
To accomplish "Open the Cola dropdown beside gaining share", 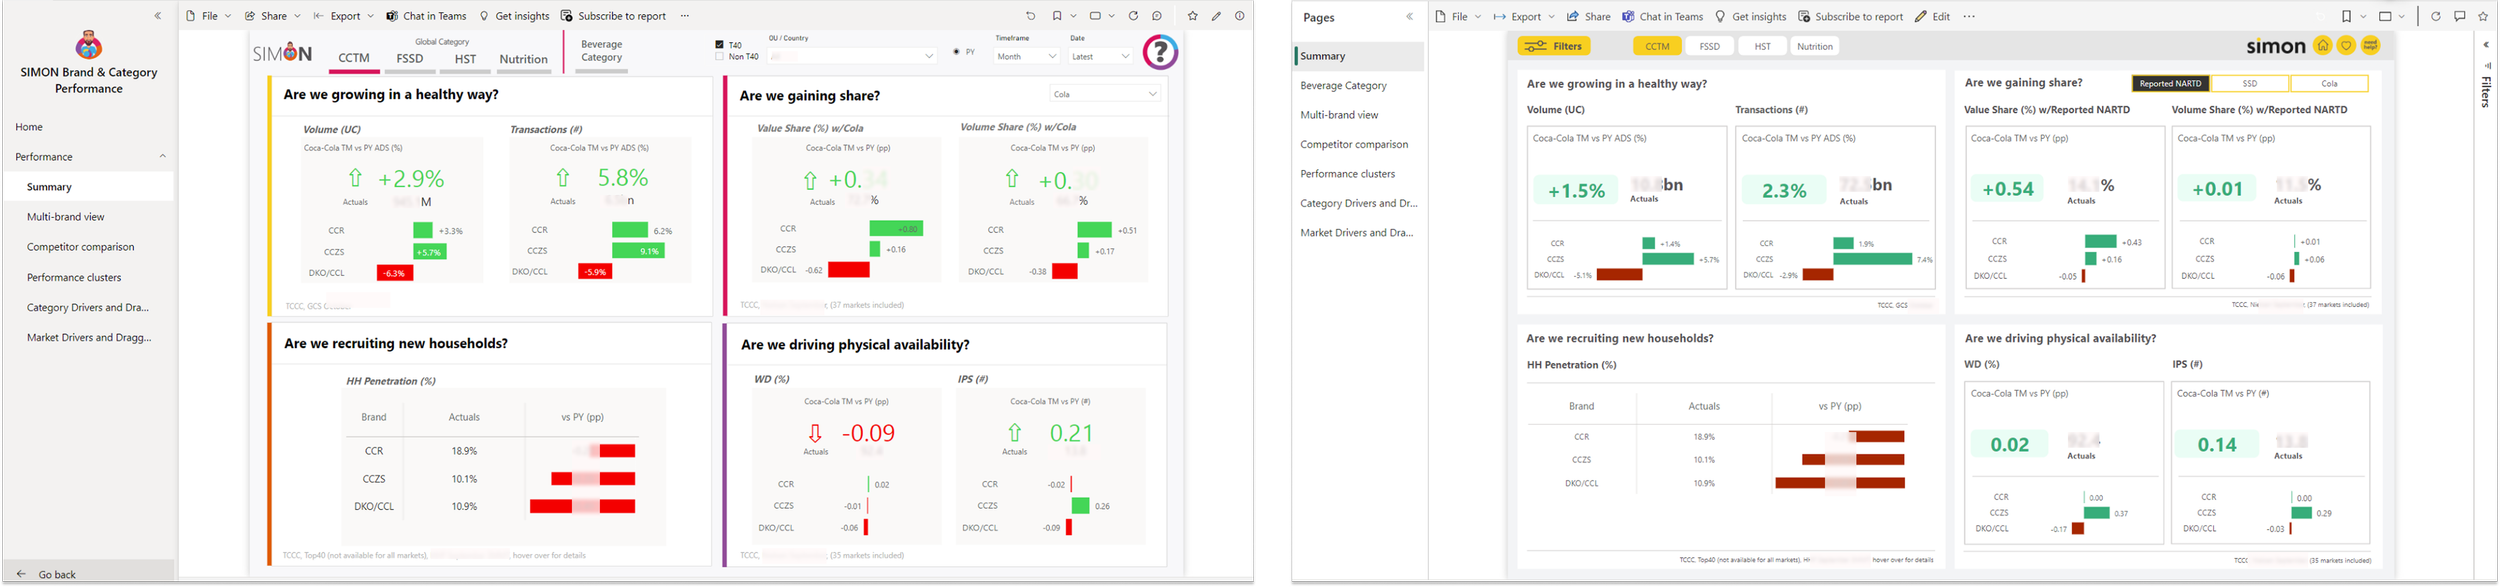I will 1105,94.
